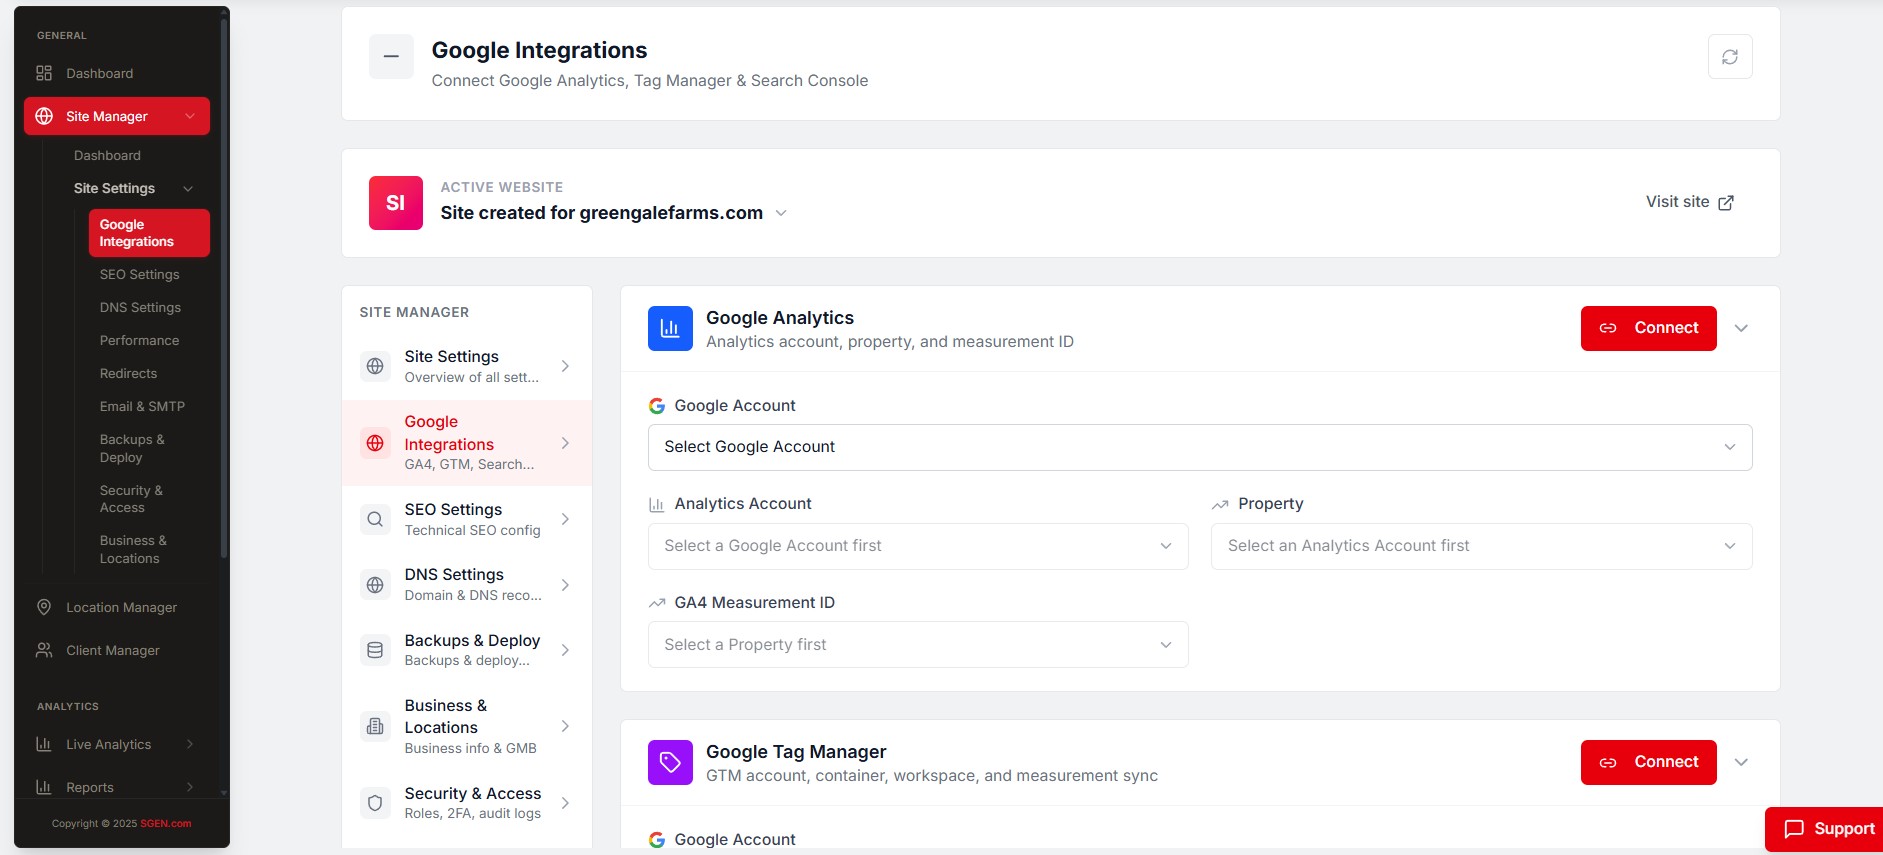Open Security & Access in sidebar submenu
Viewport: 1883px width, 855px height.
click(131, 499)
